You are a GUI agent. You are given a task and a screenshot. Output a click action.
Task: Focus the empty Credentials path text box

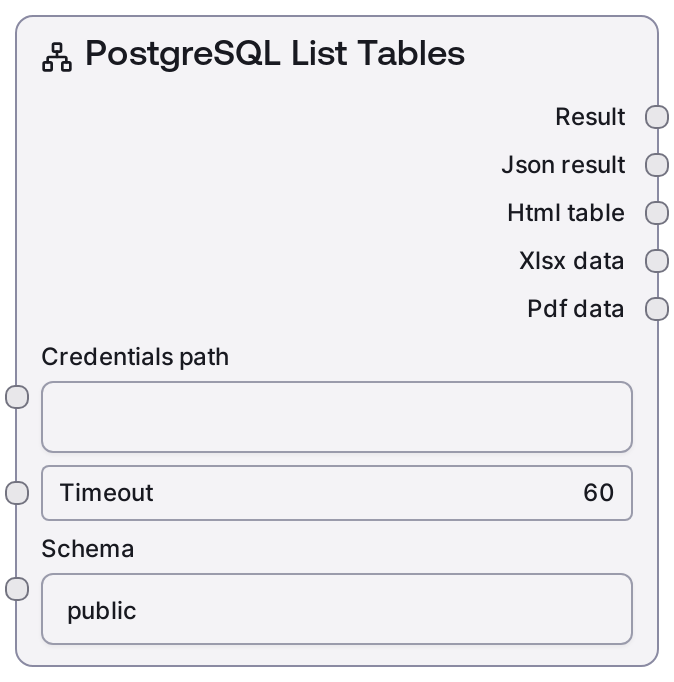tap(336, 417)
